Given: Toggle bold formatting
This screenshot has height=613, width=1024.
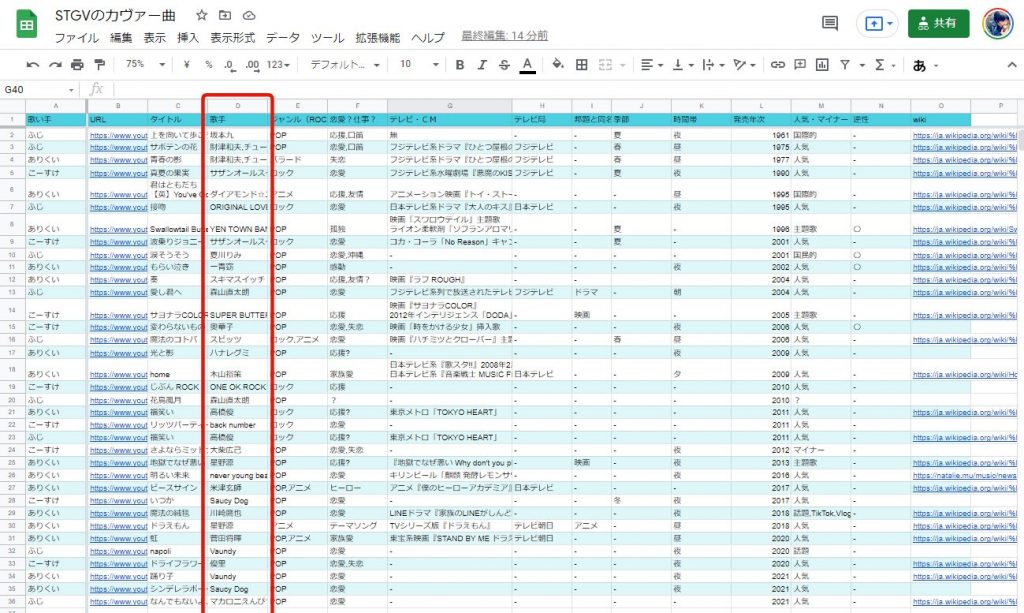Looking at the screenshot, I should coord(459,64).
